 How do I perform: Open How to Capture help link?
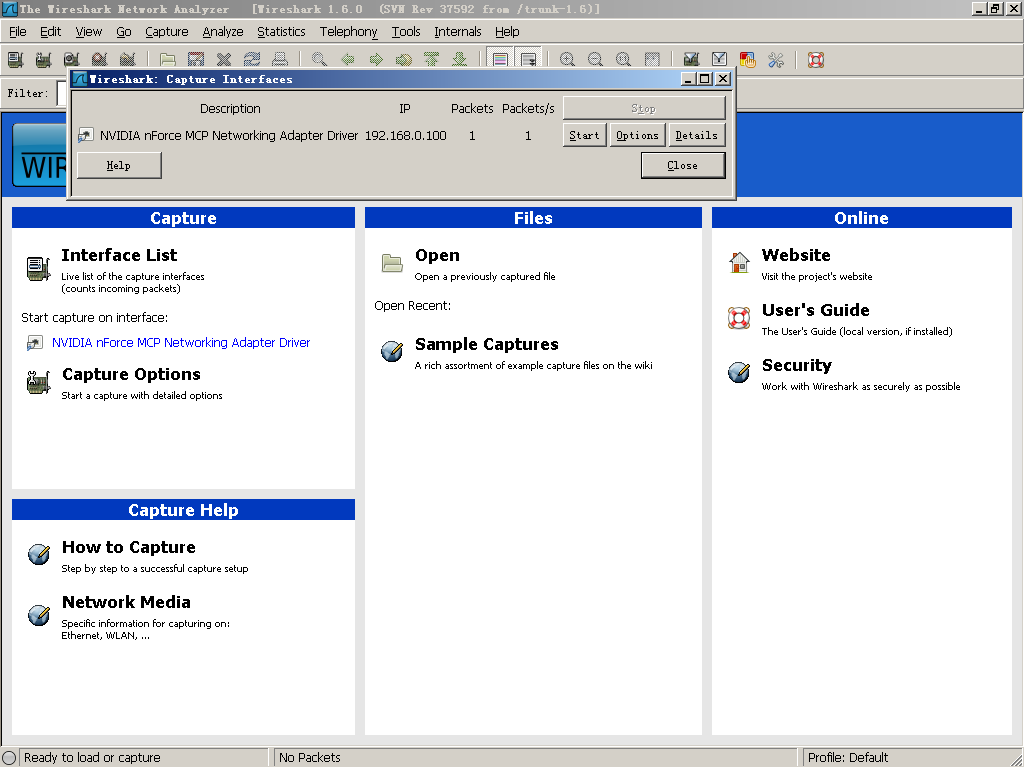coord(129,547)
